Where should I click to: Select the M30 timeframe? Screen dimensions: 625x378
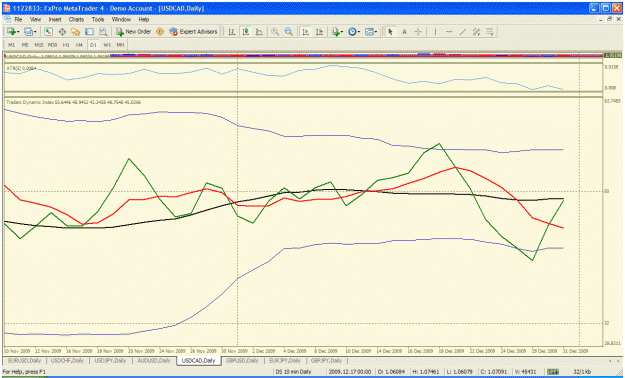coord(52,45)
